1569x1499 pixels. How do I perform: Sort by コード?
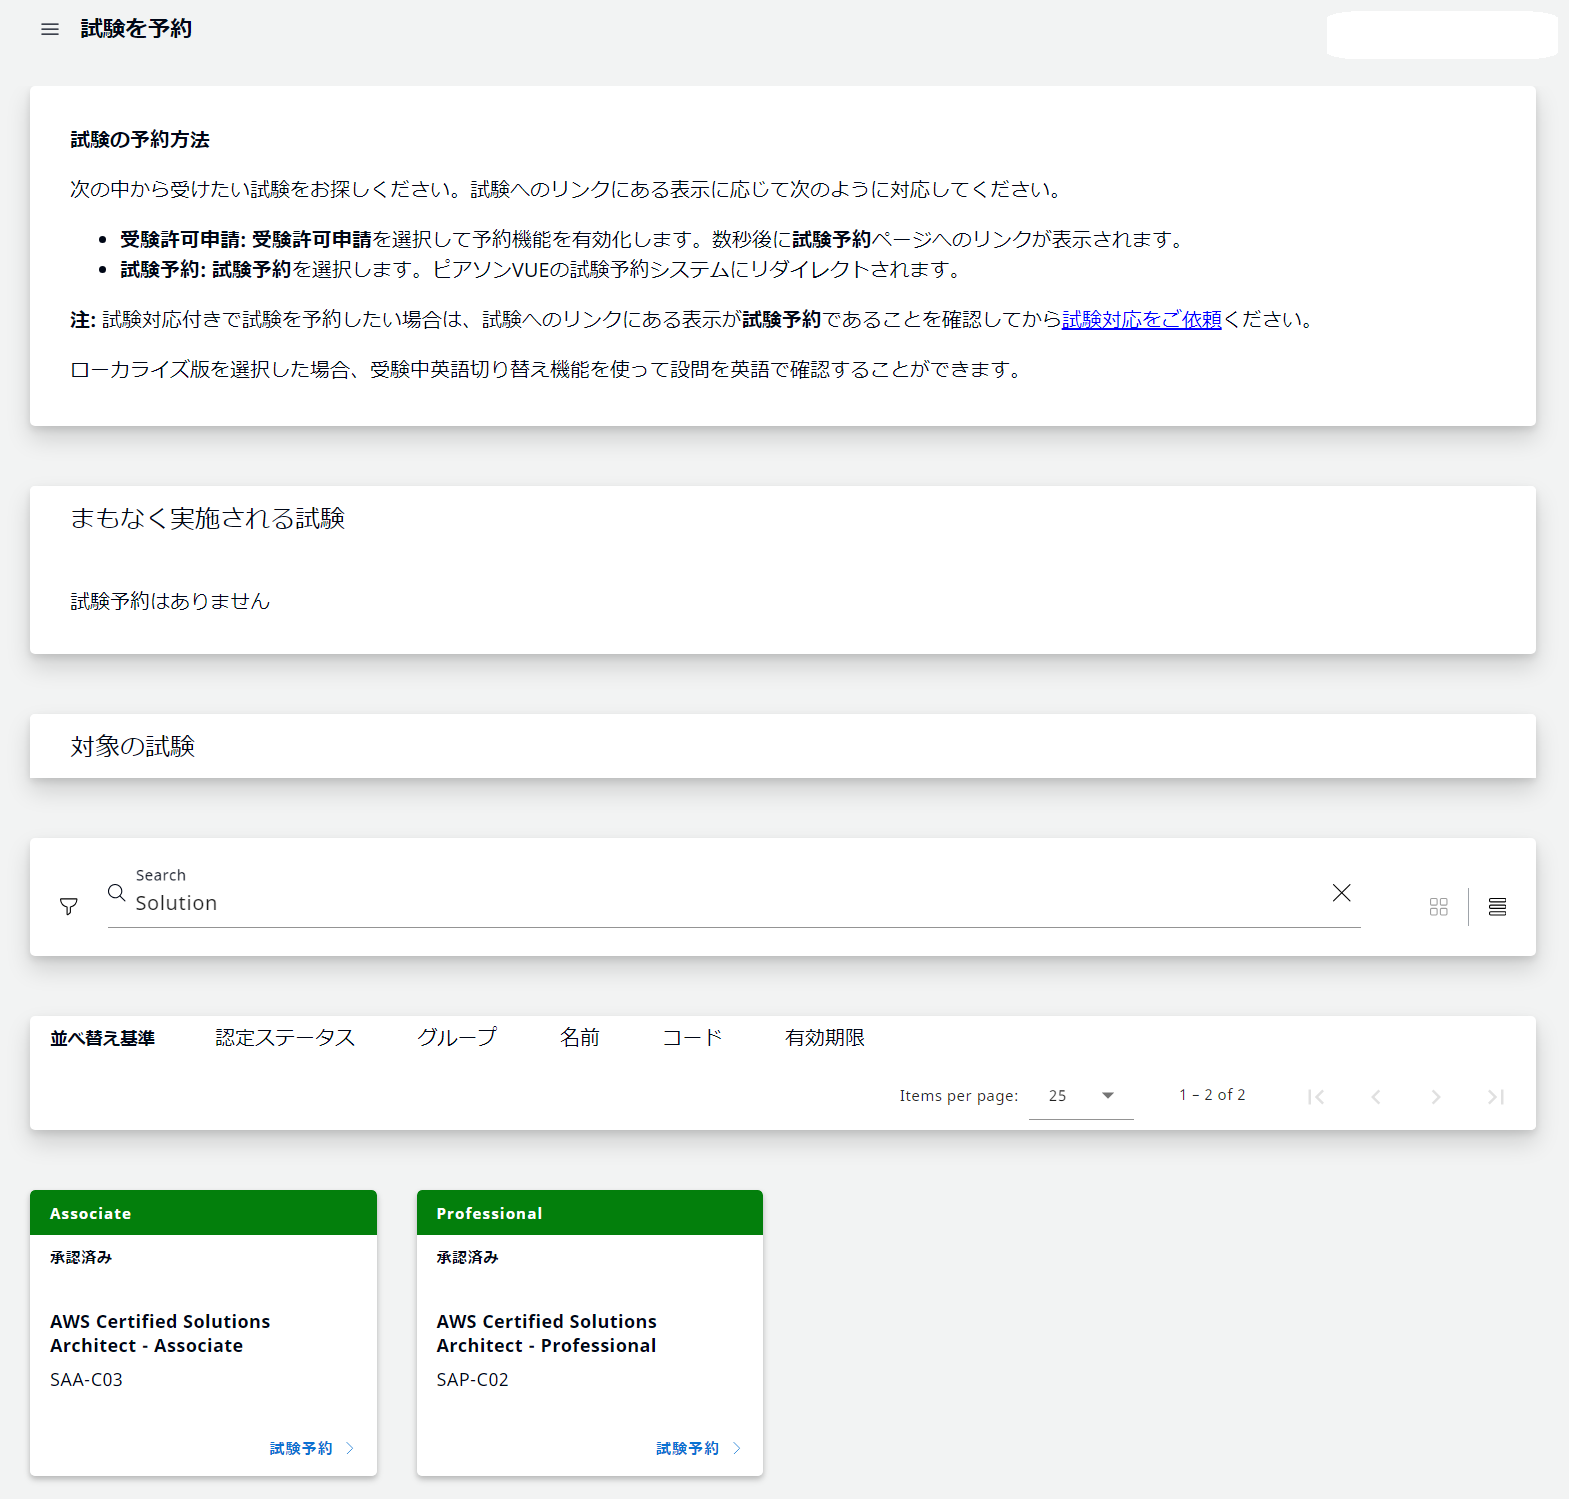[x=692, y=1038]
